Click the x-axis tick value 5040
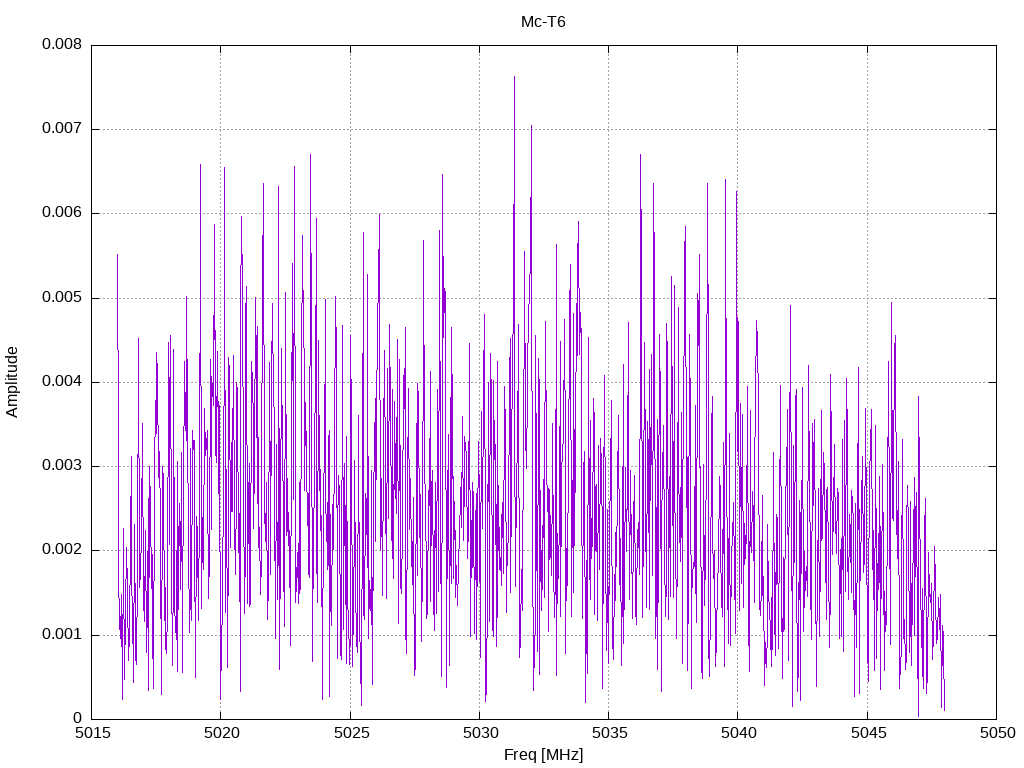Viewport: 1024px width, 768px height. pos(739,733)
